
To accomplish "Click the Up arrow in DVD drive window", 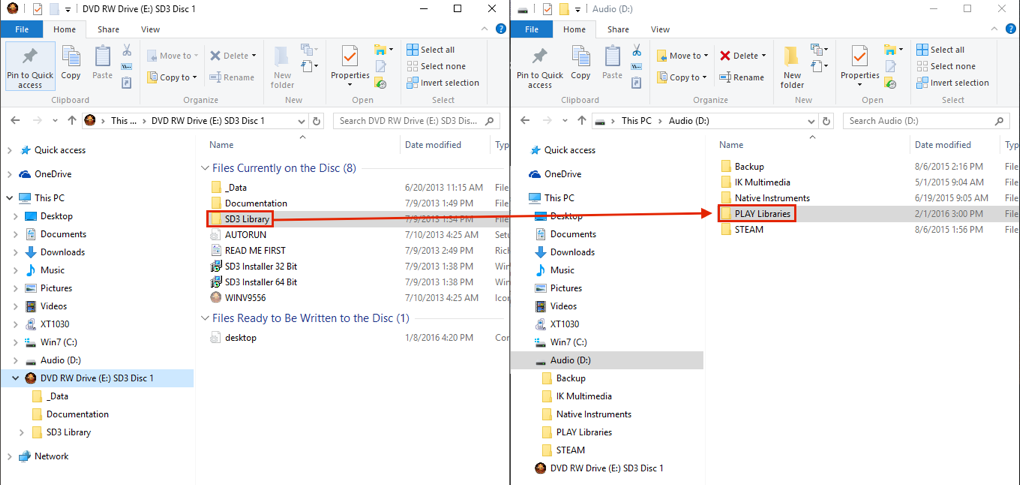I will click(72, 121).
